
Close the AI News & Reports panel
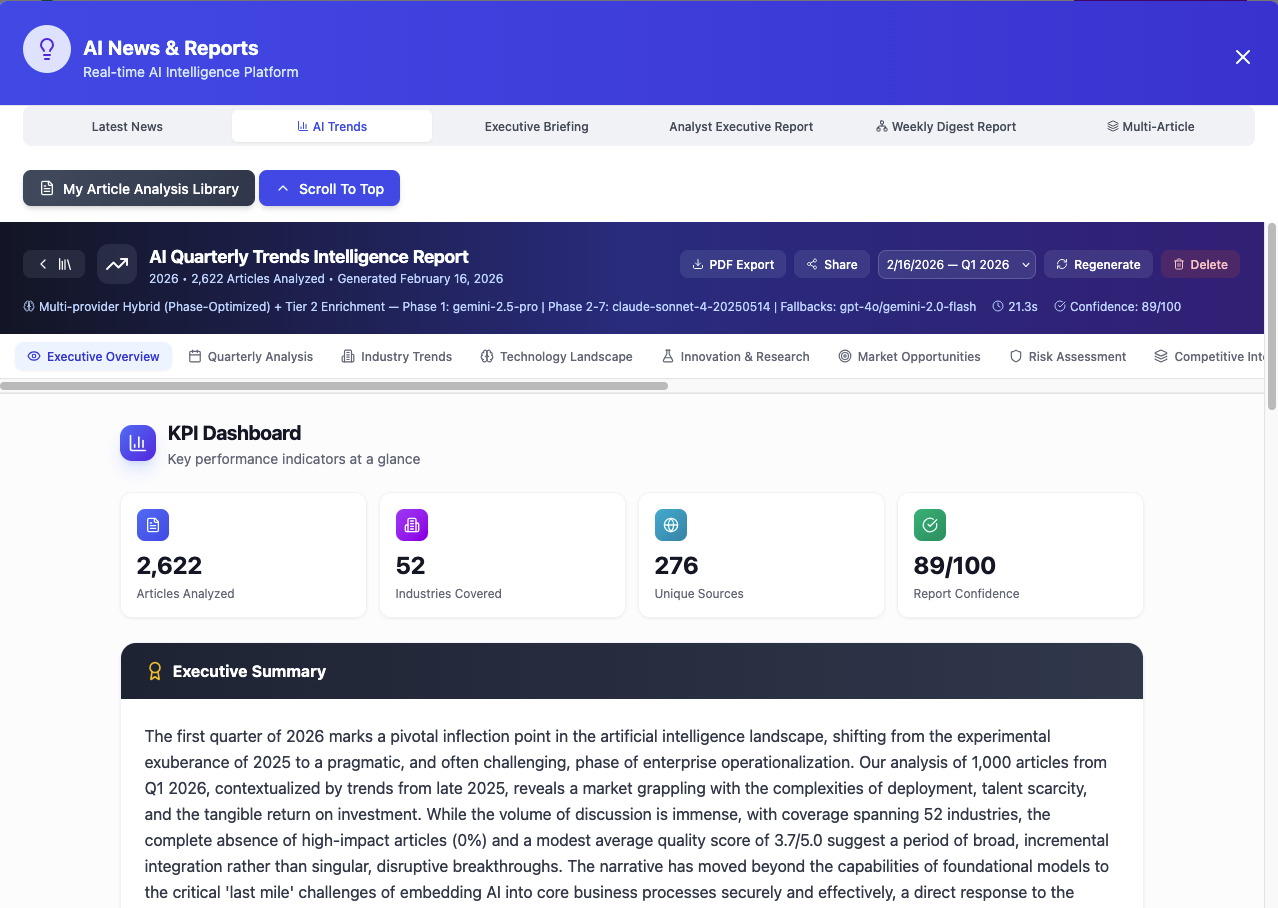(1243, 57)
